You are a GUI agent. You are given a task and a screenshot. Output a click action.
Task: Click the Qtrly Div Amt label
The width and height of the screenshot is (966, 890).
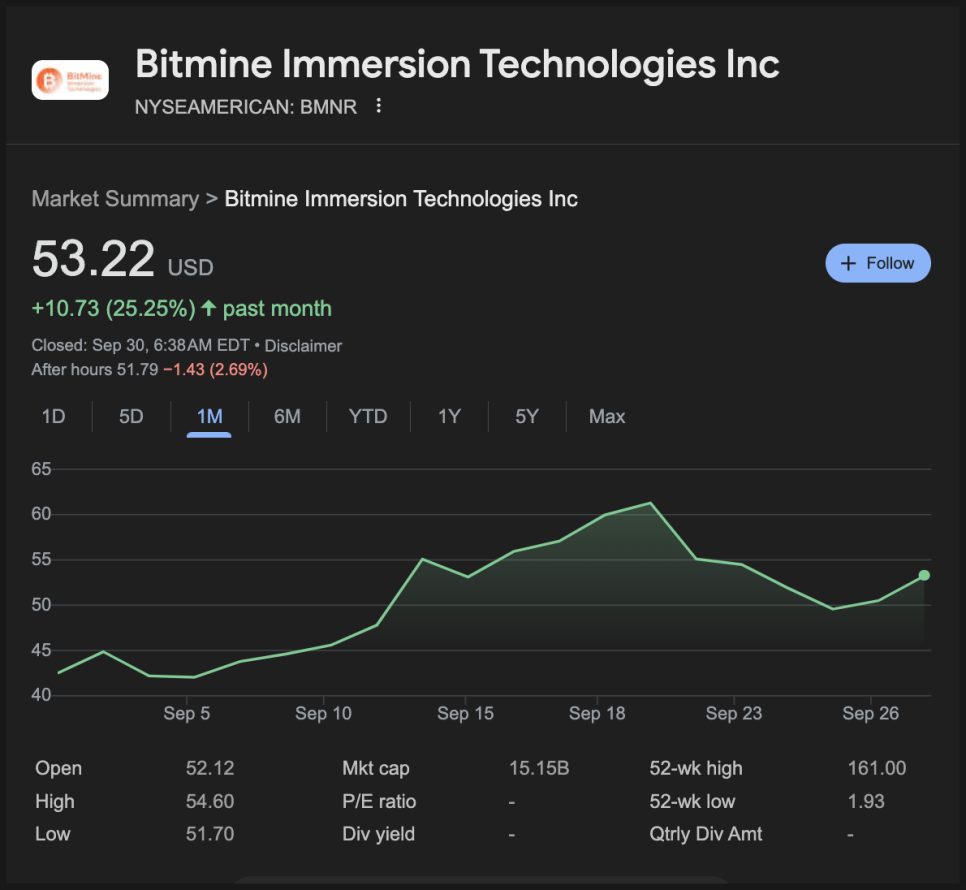[x=705, y=834]
